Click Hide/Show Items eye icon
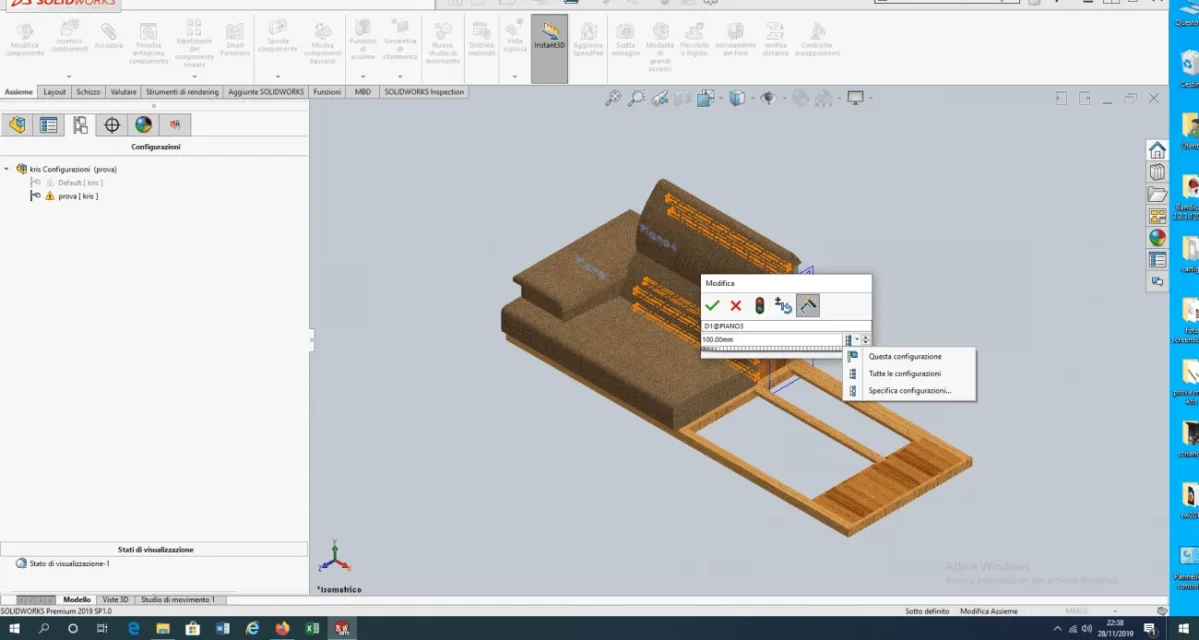This screenshot has height=640, width=1199. (x=768, y=98)
